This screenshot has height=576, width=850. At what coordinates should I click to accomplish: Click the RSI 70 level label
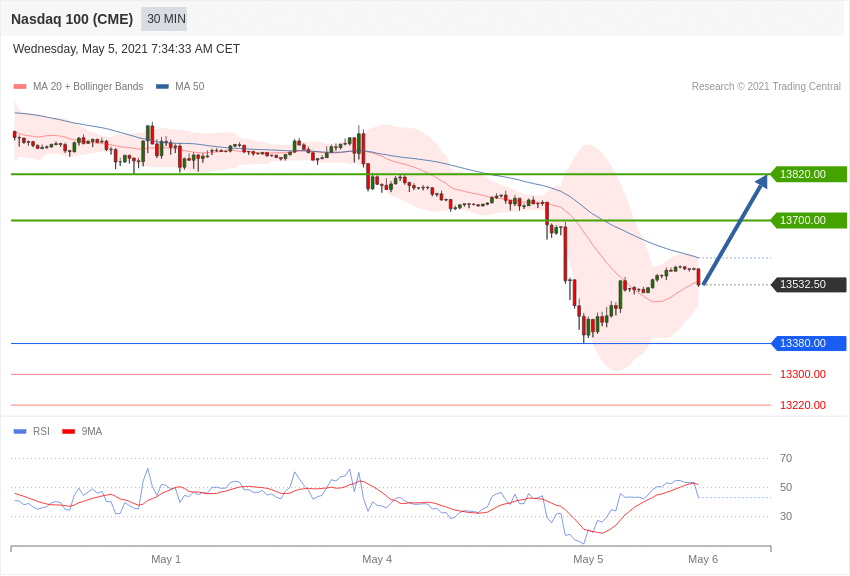coord(786,458)
